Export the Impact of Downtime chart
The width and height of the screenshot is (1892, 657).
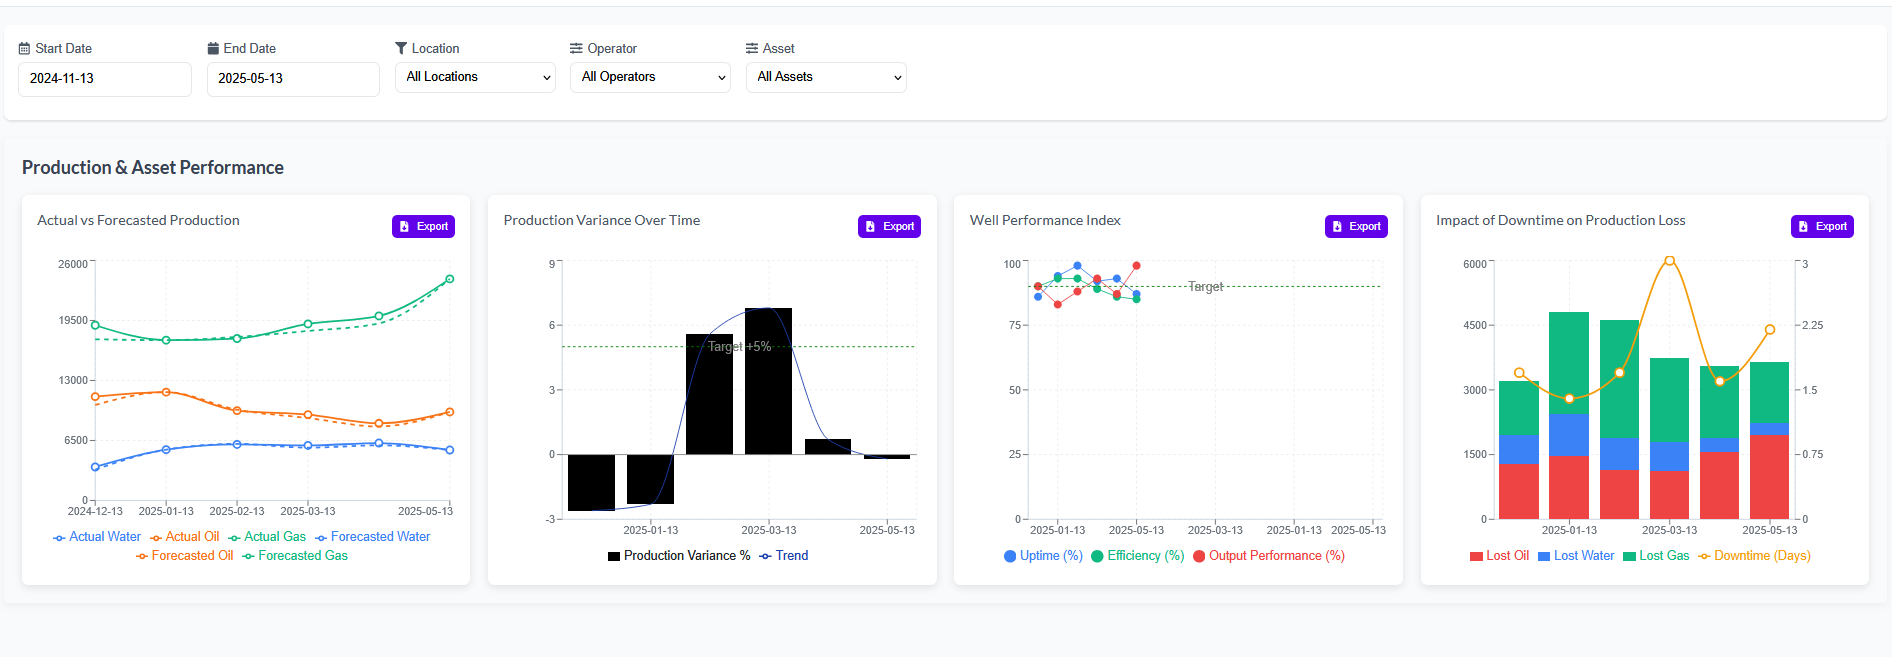click(x=1822, y=227)
